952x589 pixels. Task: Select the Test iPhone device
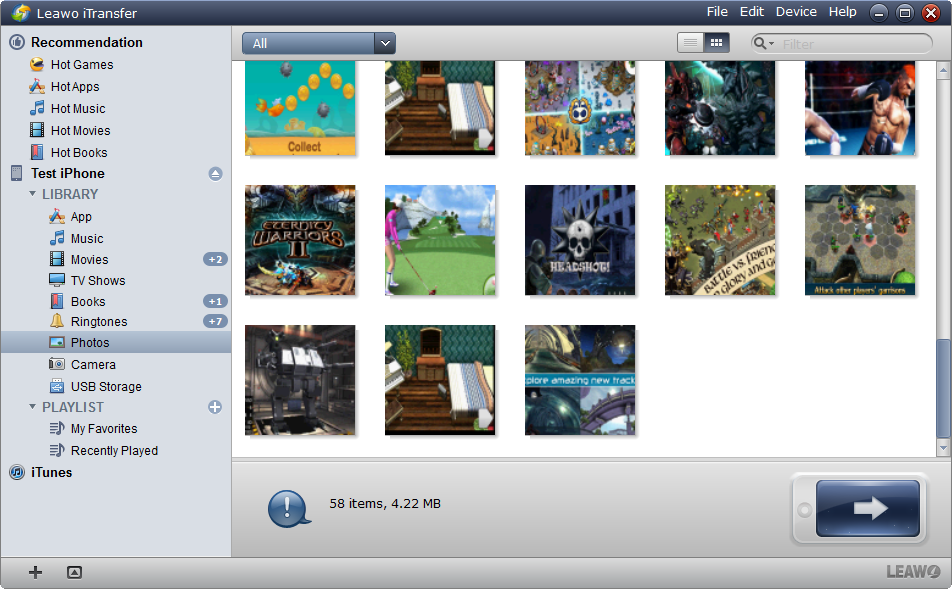(67, 174)
